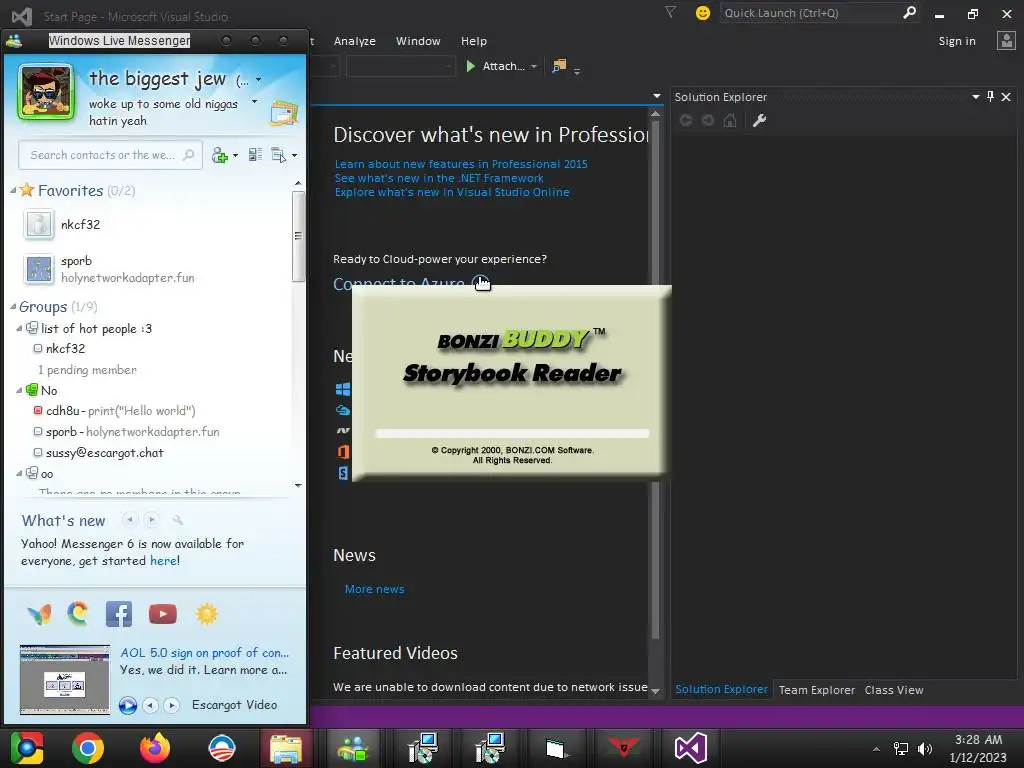
Task: Click the smiley feedback icon
Action: click(x=703, y=13)
